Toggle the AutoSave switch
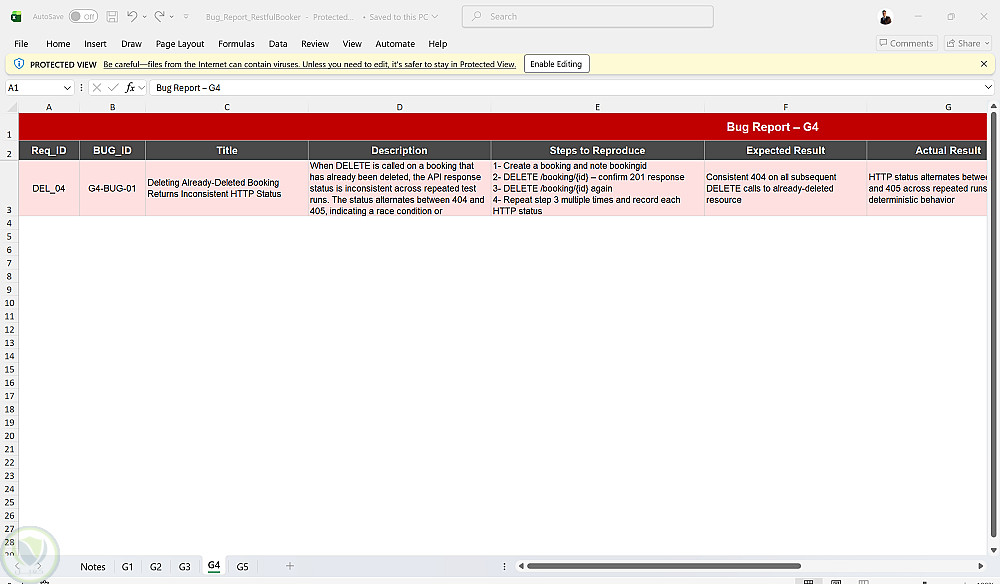Image resolution: width=1000 pixels, height=584 pixels. (83, 17)
